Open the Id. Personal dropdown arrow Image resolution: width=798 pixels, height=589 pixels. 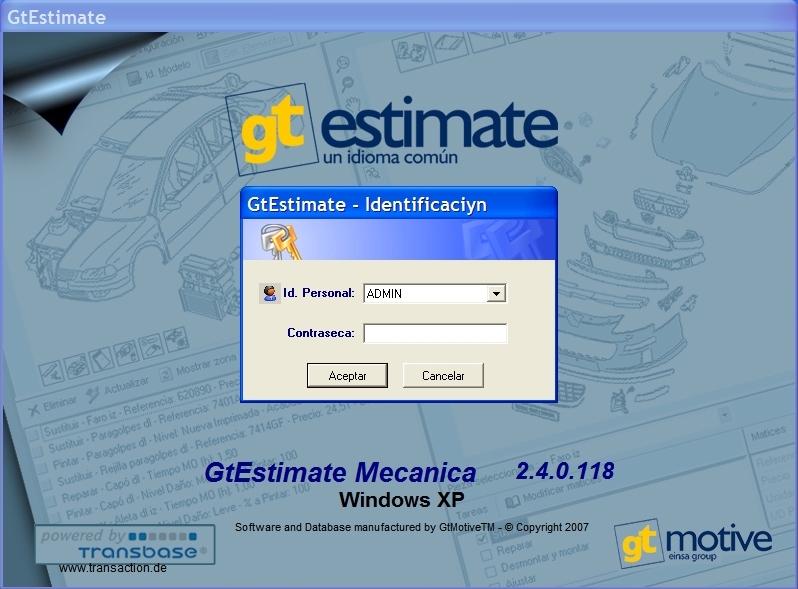496,293
